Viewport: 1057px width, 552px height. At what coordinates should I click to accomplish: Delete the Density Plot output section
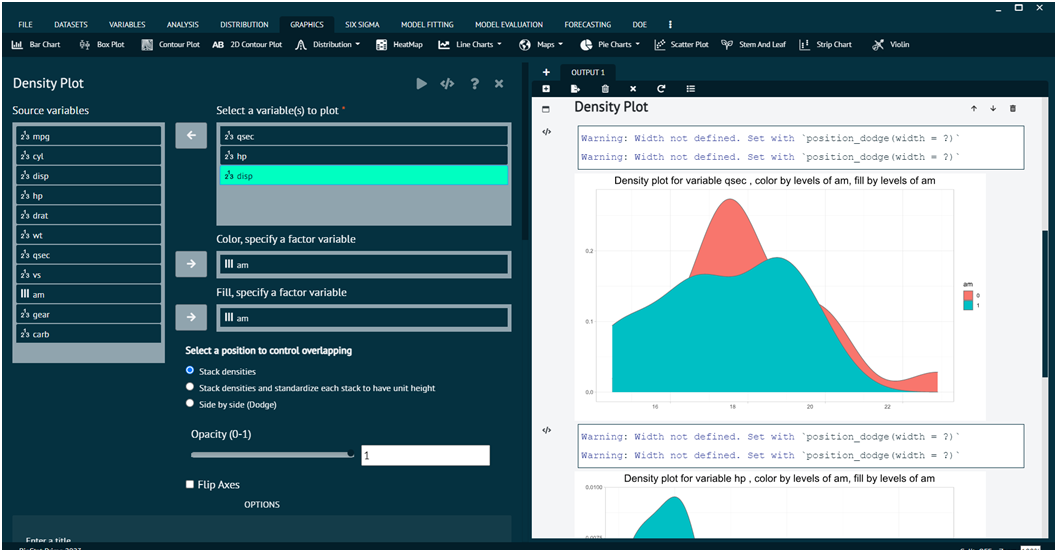[1013, 109]
